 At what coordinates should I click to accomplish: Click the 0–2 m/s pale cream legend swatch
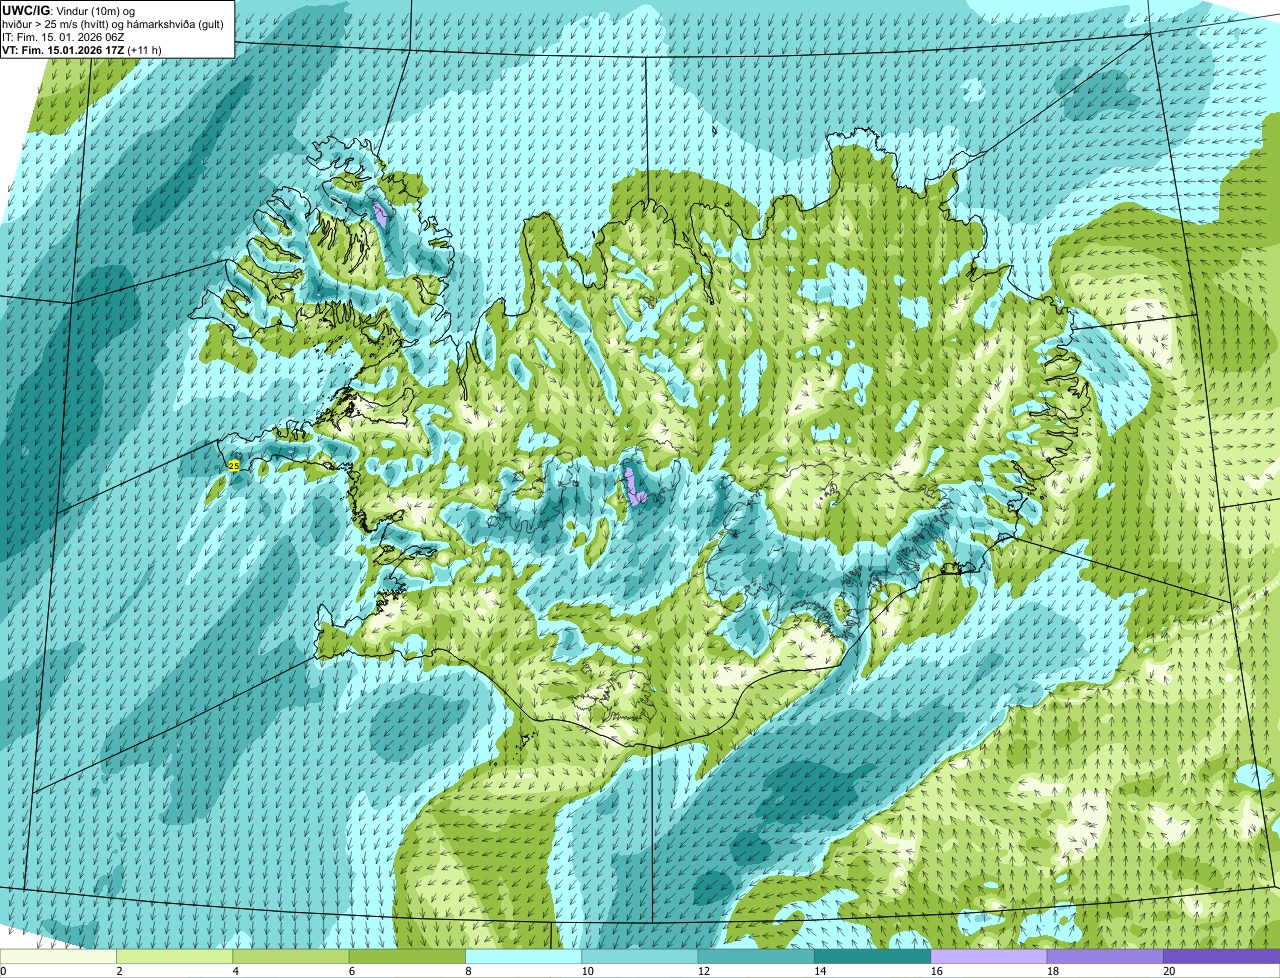[x=58, y=956]
